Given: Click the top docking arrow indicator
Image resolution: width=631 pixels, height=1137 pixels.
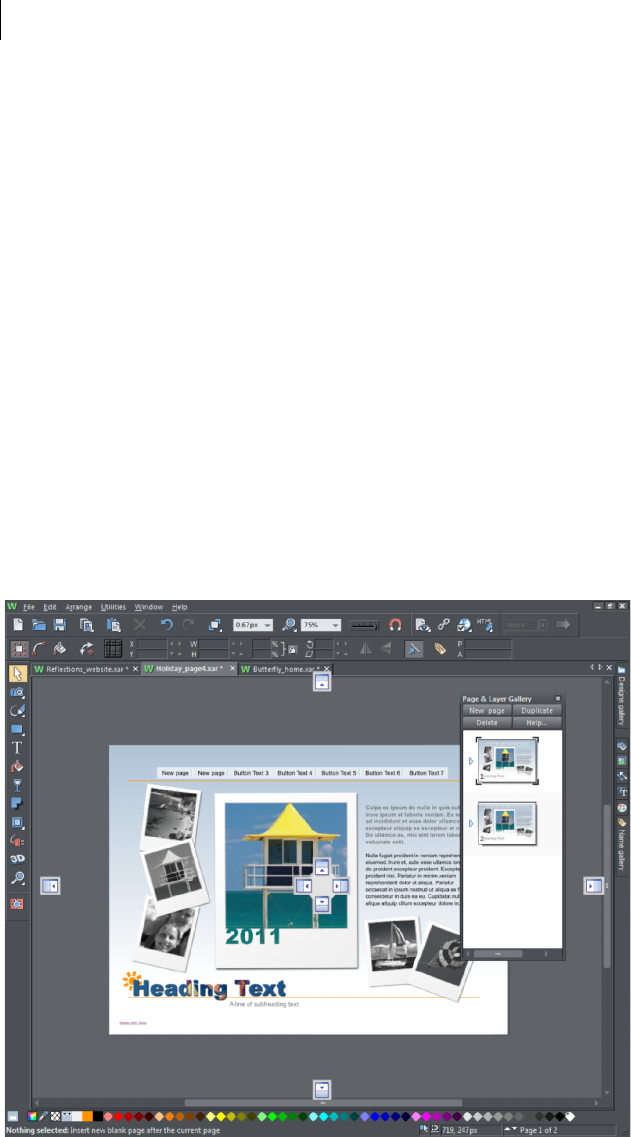Looking at the screenshot, I should tap(323, 682).
